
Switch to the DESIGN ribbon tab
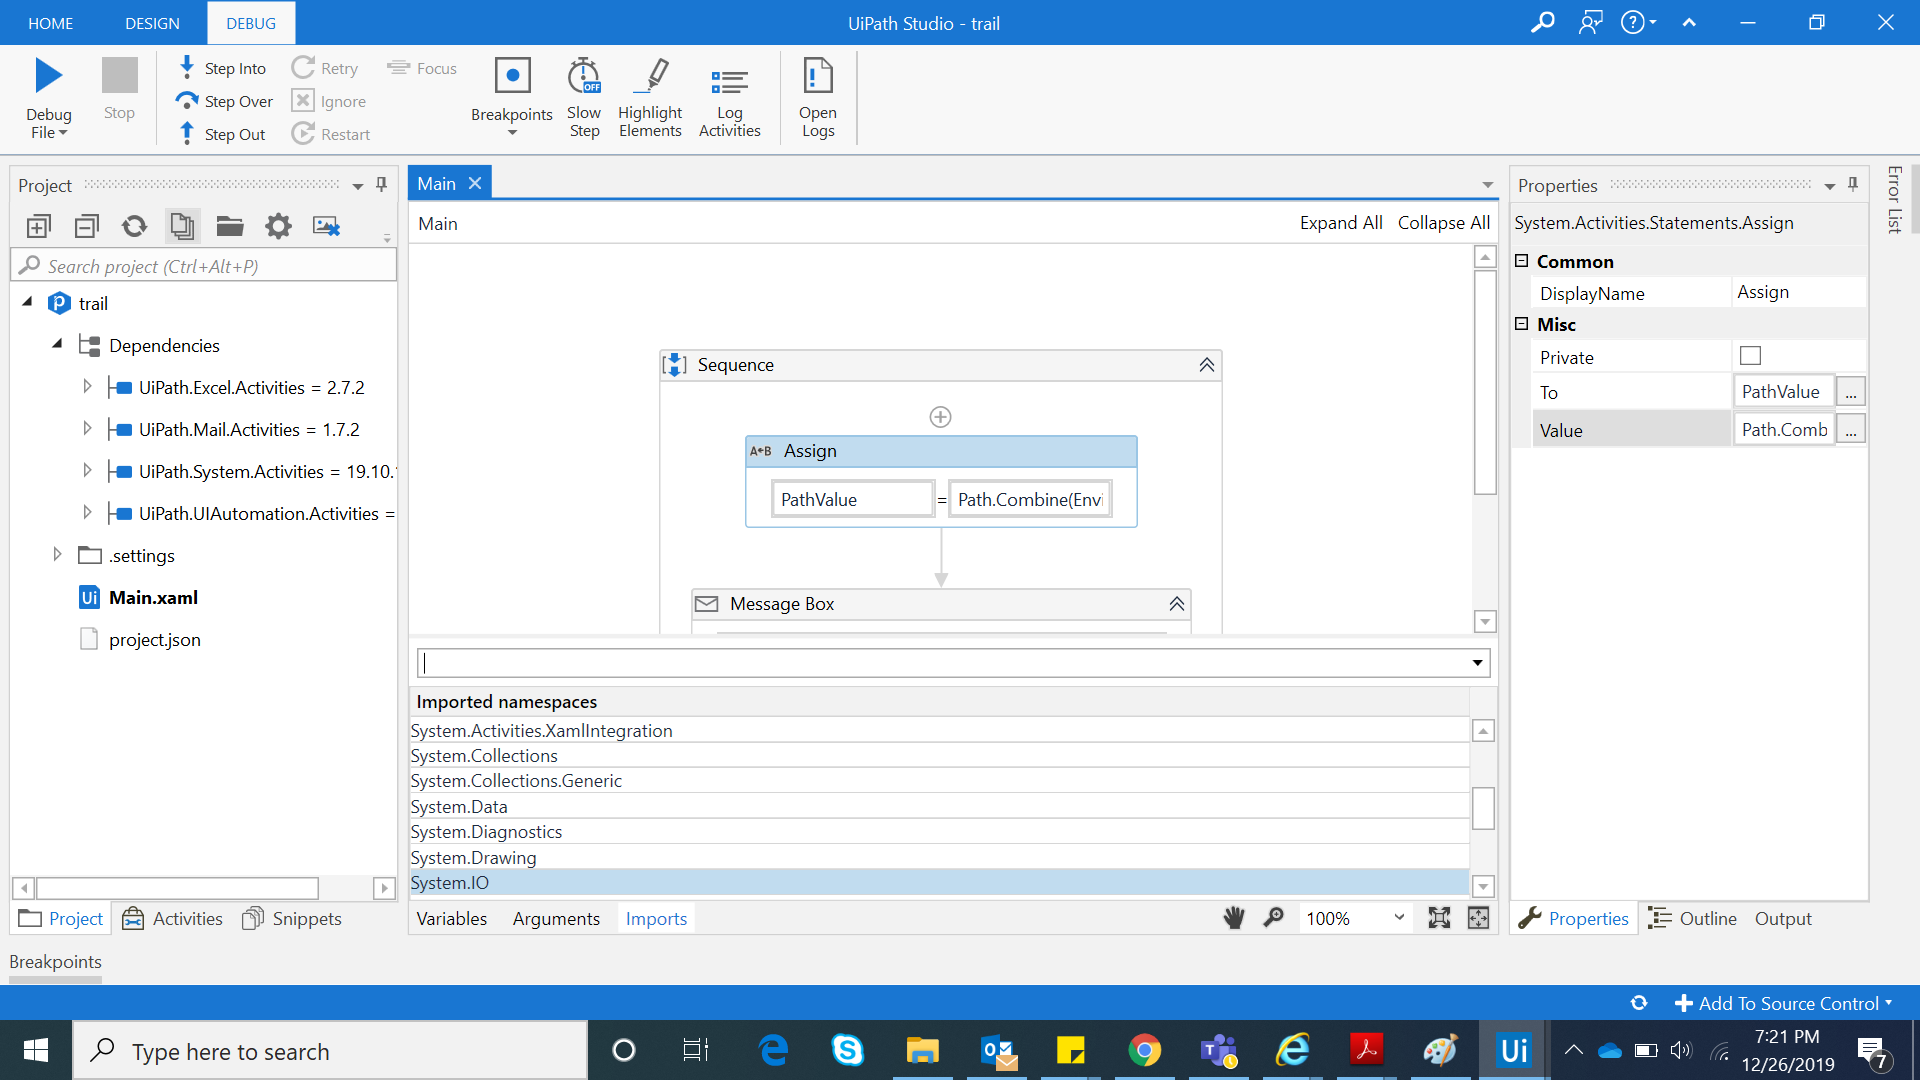(x=152, y=23)
